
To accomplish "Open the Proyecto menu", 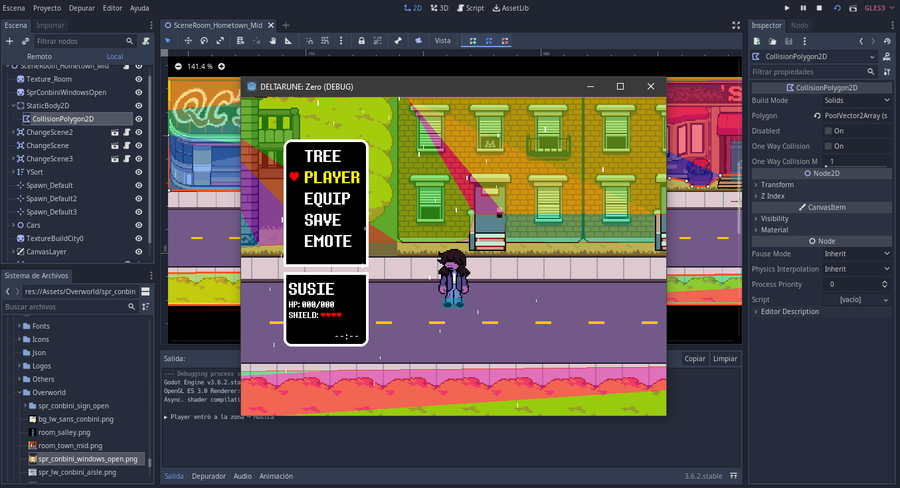I will point(47,8).
